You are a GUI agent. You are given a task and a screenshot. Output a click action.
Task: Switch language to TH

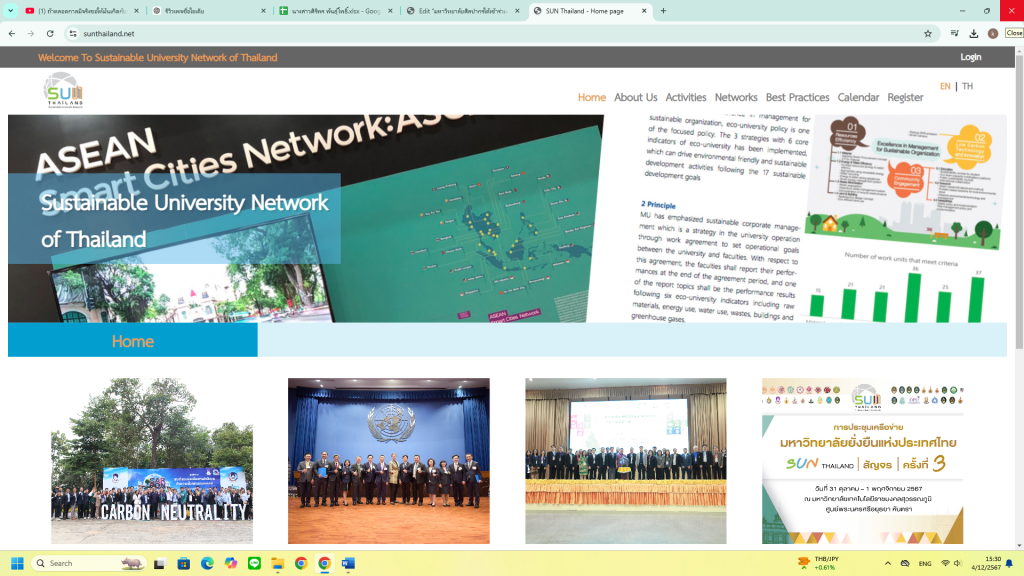tap(967, 86)
